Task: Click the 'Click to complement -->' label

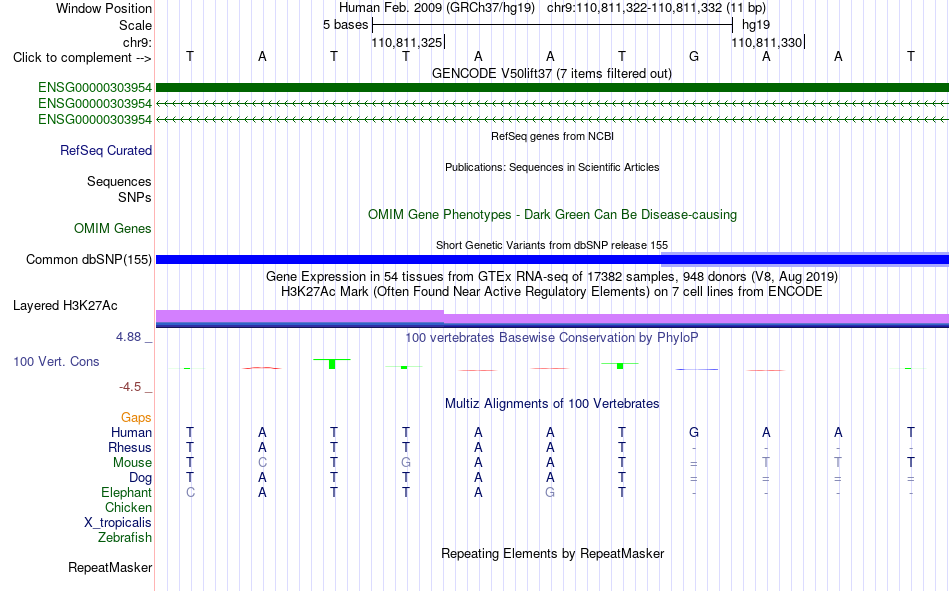Action: tap(82, 58)
